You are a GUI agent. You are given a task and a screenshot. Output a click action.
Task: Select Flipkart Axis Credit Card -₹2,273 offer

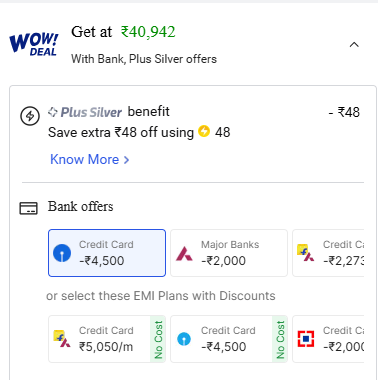tap(328, 253)
